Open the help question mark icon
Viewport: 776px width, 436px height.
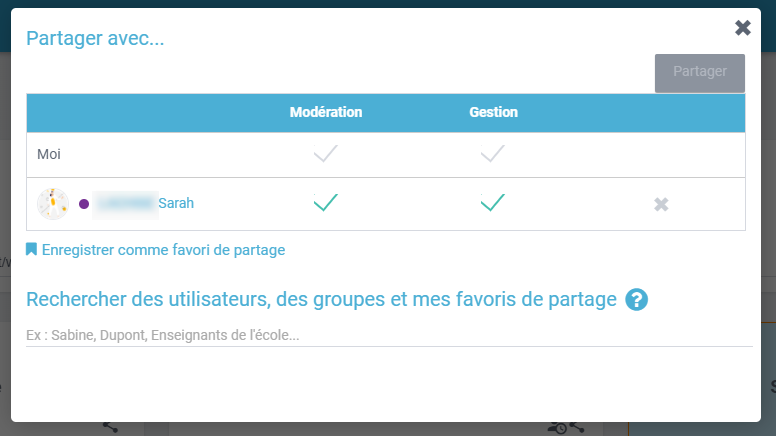coord(637,299)
